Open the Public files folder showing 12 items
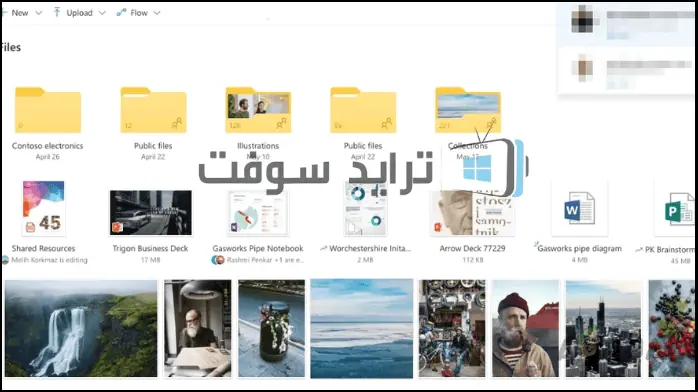The width and height of the screenshot is (698, 392). click(153, 110)
